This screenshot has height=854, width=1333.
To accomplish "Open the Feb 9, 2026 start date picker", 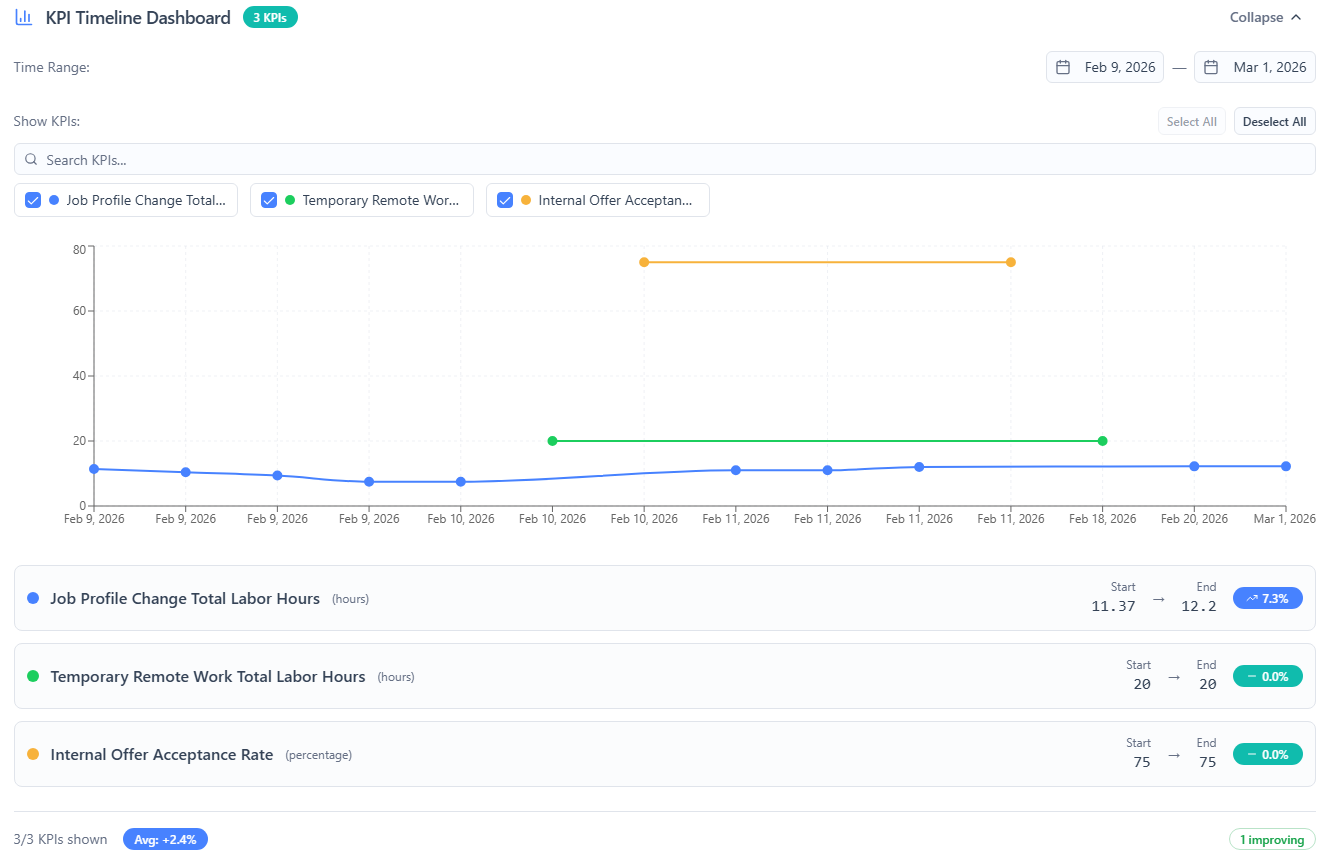I will click(1104, 66).
